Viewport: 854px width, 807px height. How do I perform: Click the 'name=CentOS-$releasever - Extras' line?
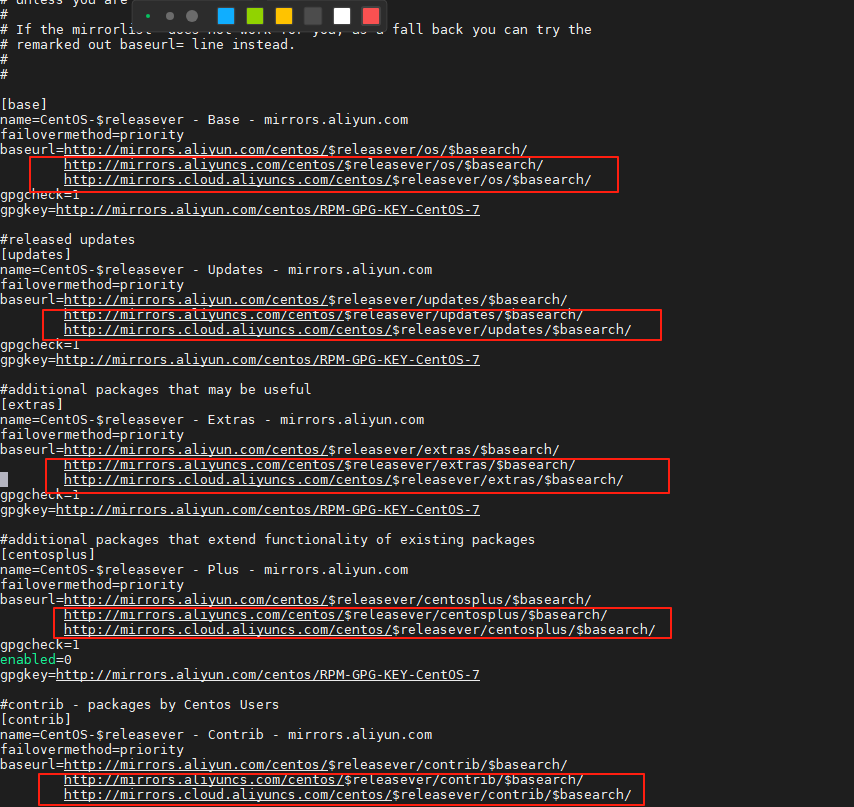point(212,420)
